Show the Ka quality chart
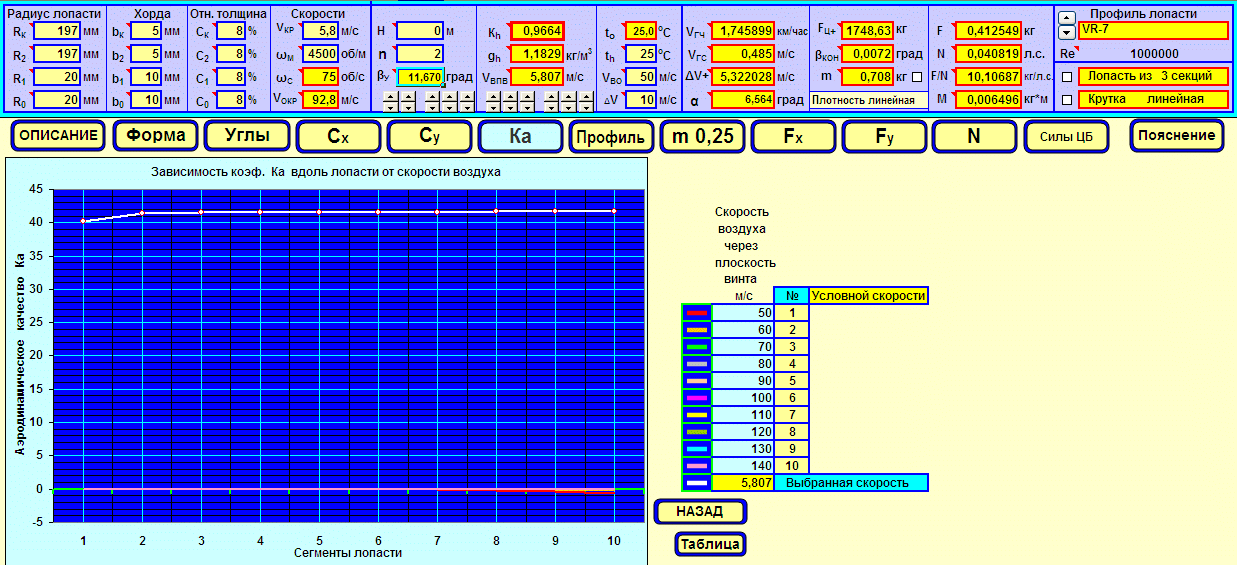The width and height of the screenshot is (1237, 565). (x=520, y=136)
